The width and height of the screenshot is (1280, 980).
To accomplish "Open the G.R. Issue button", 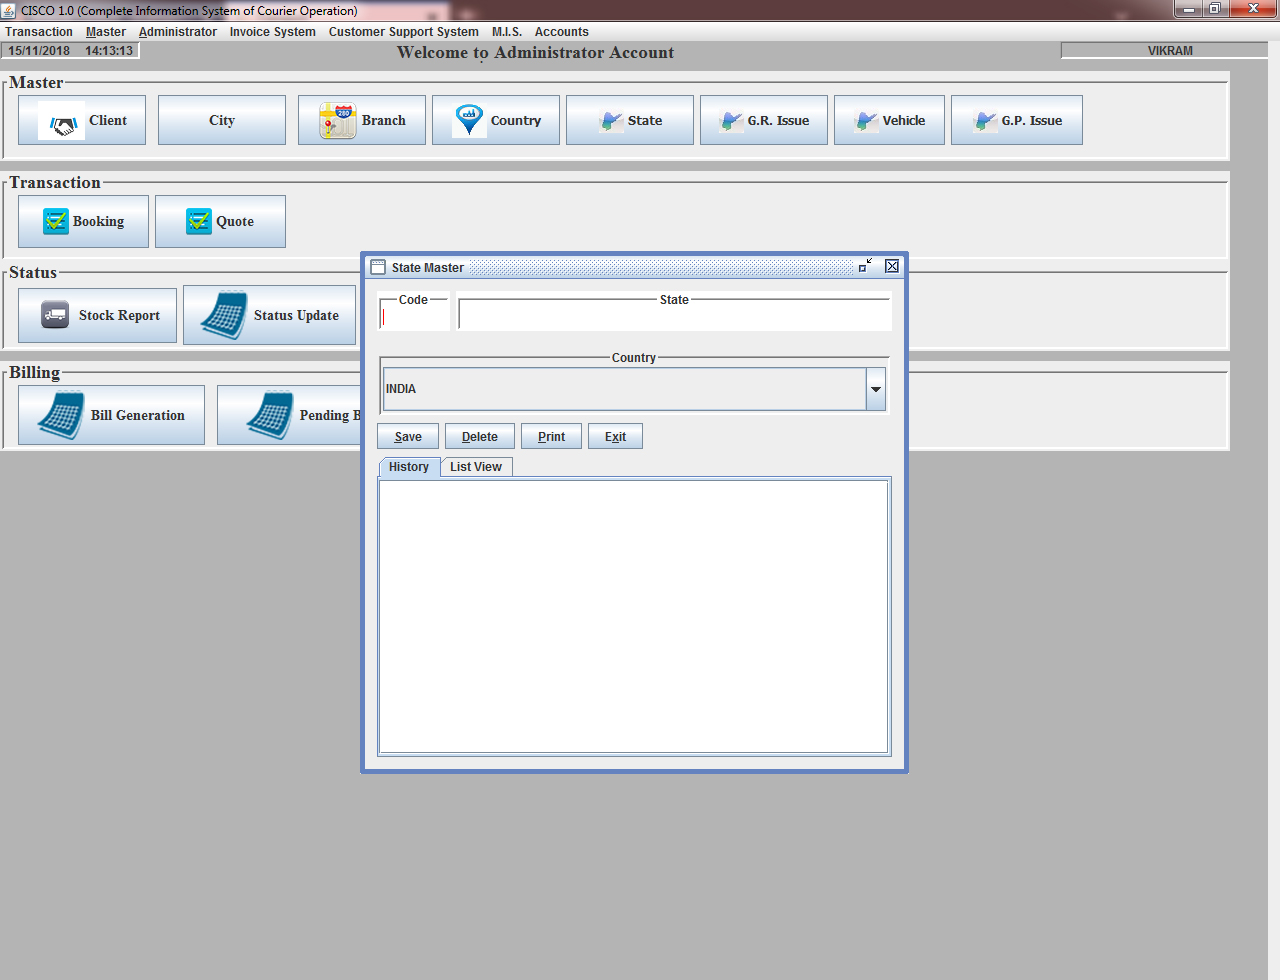I will (764, 120).
